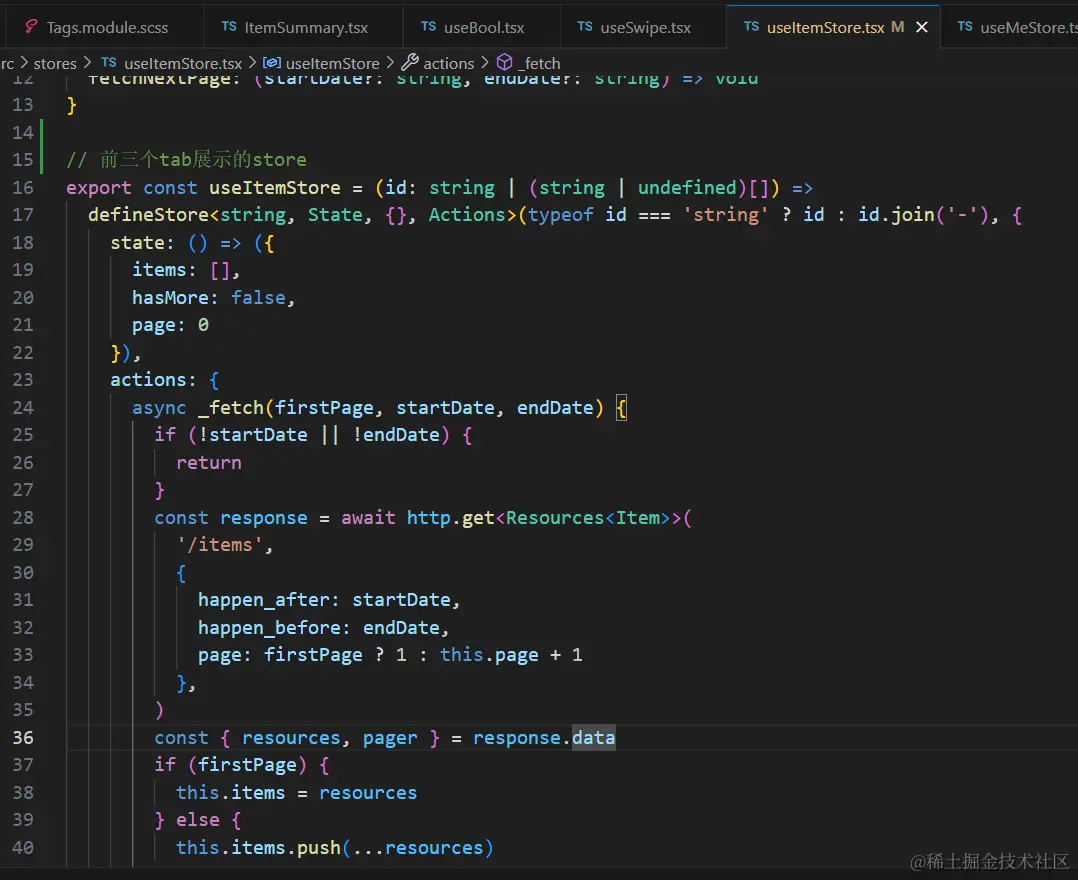Image resolution: width=1078 pixels, height=880 pixels.
Task: Click the TS icon on useSwipe.tsx tab
Action: coord(585,26)
